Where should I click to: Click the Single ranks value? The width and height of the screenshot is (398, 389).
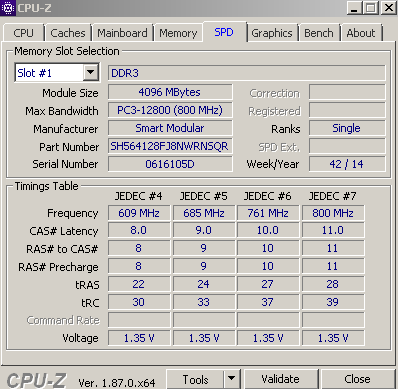[x=347, y=128]
